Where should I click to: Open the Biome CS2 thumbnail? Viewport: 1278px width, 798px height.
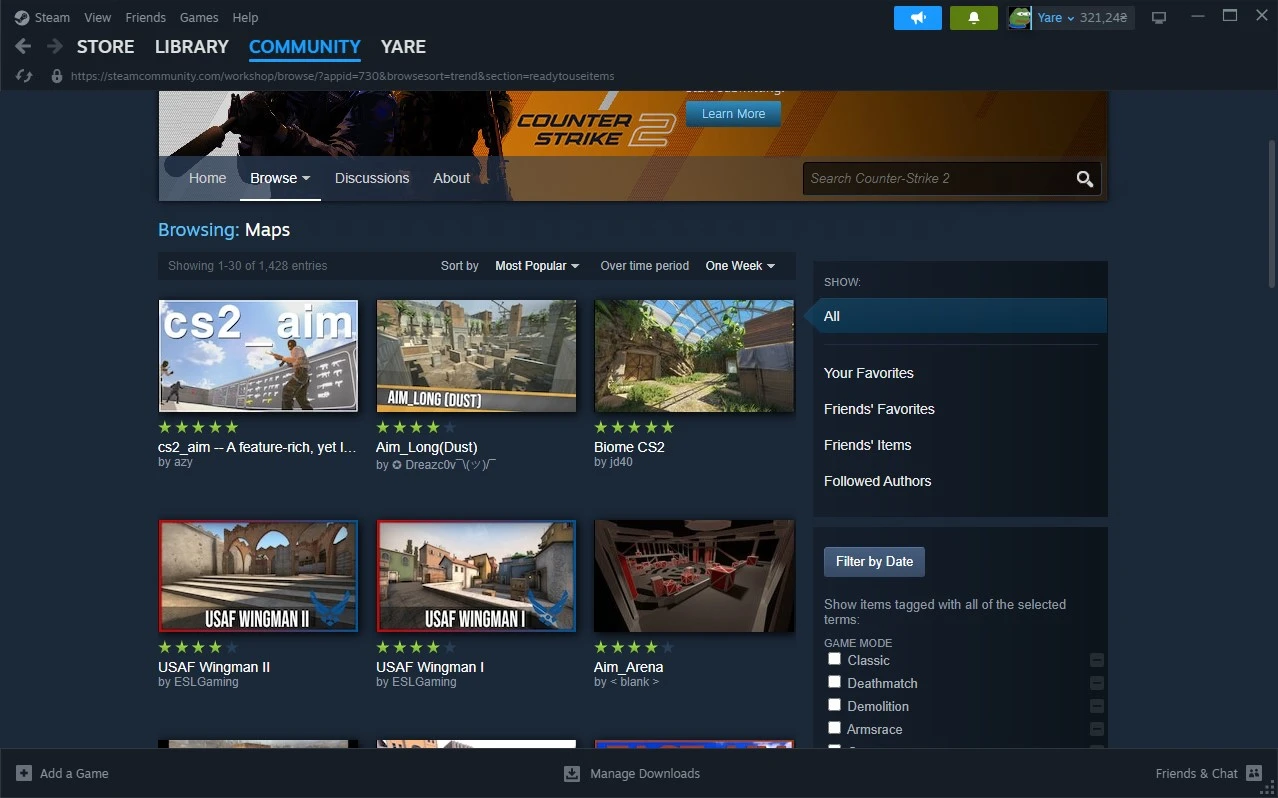(x=694, y=356)
